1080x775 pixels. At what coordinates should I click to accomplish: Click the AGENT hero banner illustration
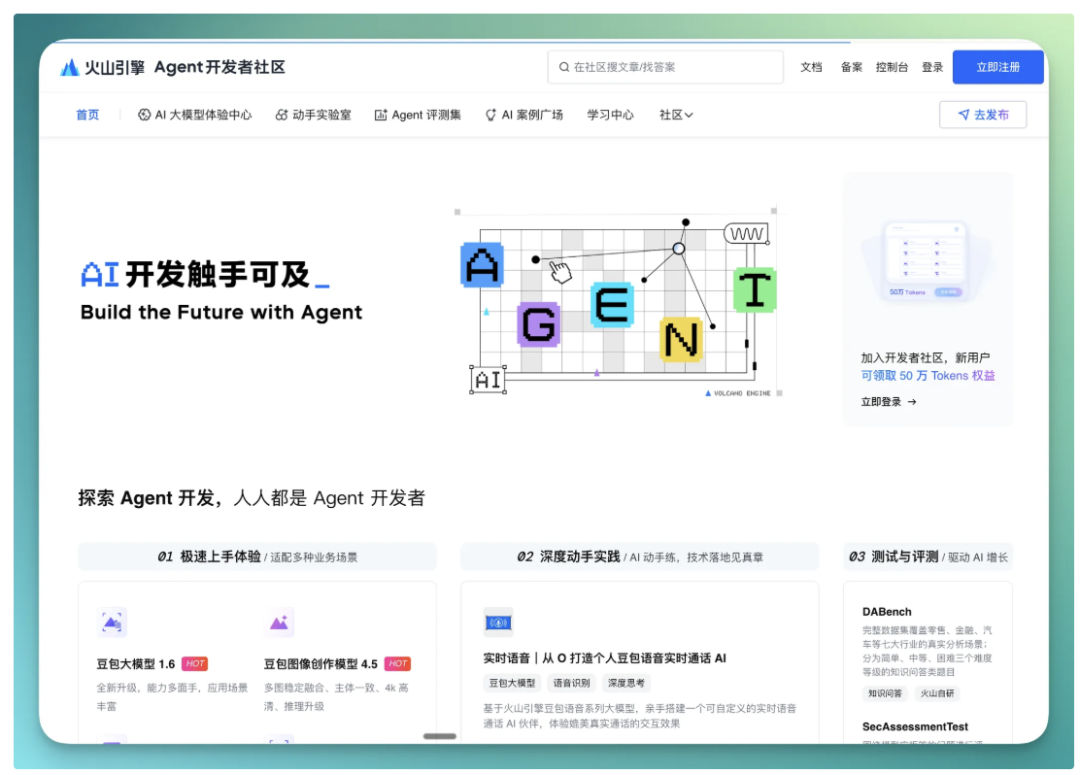tap(618, 302)
